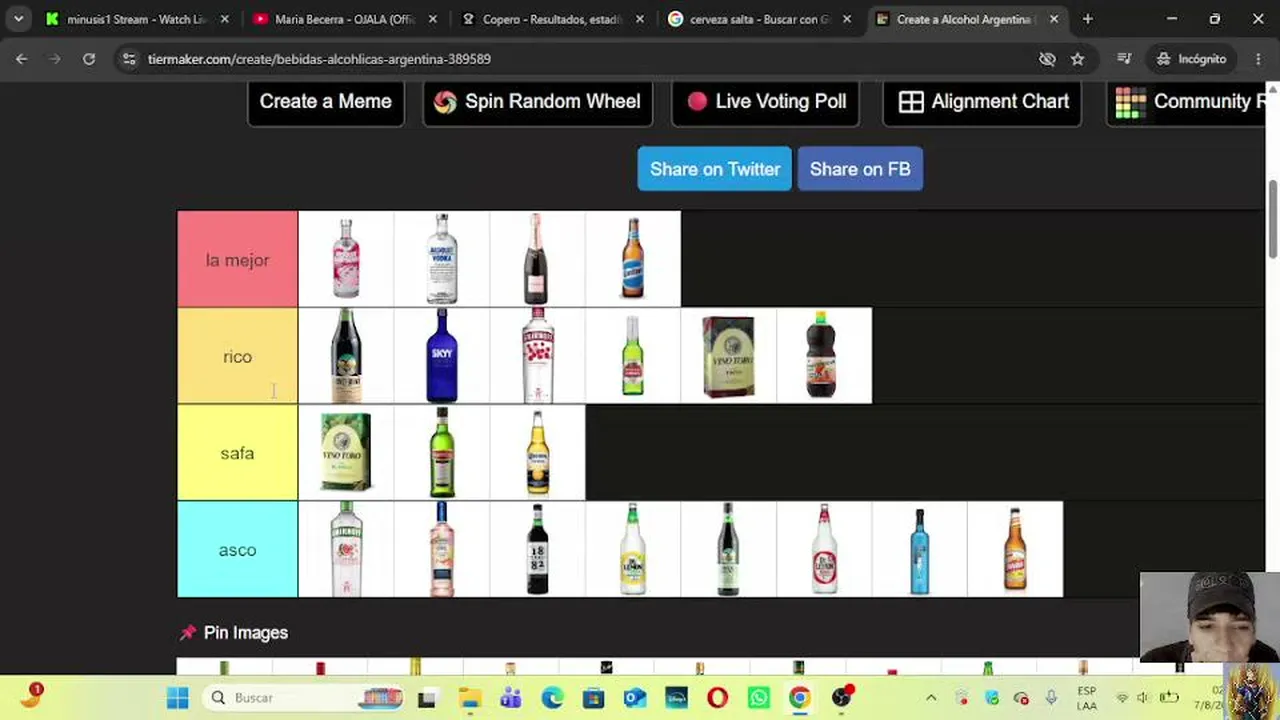Open Opera browser from the taskbar
The height and width of the screenshot is (720, 1280).
(717, 698)
